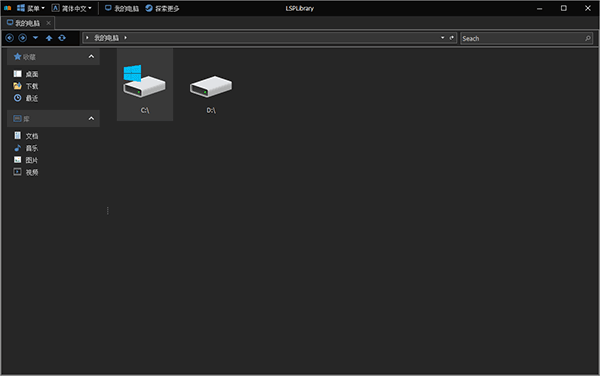Open the 简体中文 language dropdown
The width and height of the screenshot is (600, 376).
click(x=72, y=8)
